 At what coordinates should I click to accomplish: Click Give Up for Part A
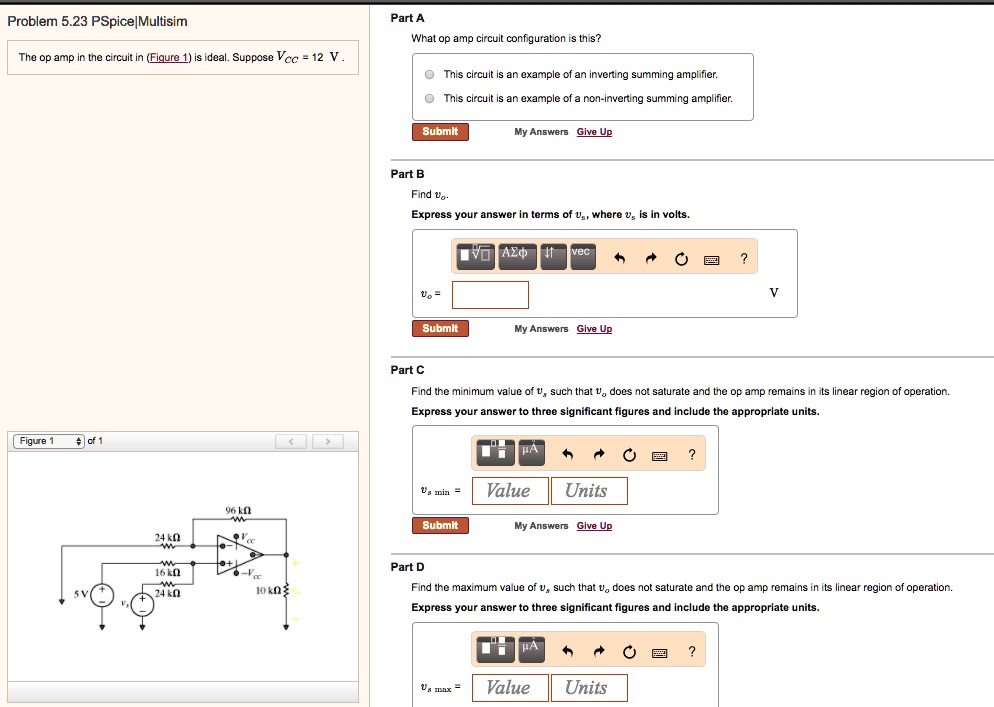pyautogui.click(x=595, y=131)
